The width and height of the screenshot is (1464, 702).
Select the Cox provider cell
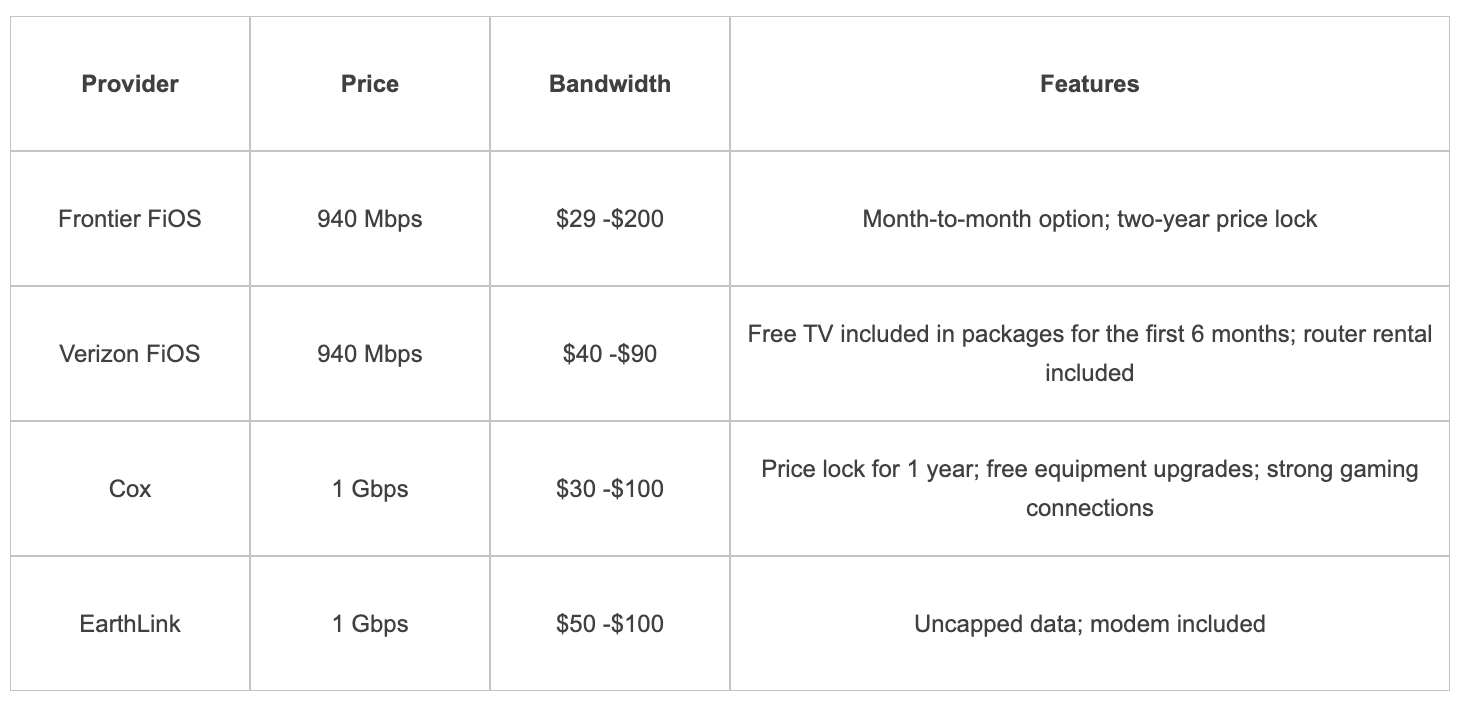pos(130,488)
